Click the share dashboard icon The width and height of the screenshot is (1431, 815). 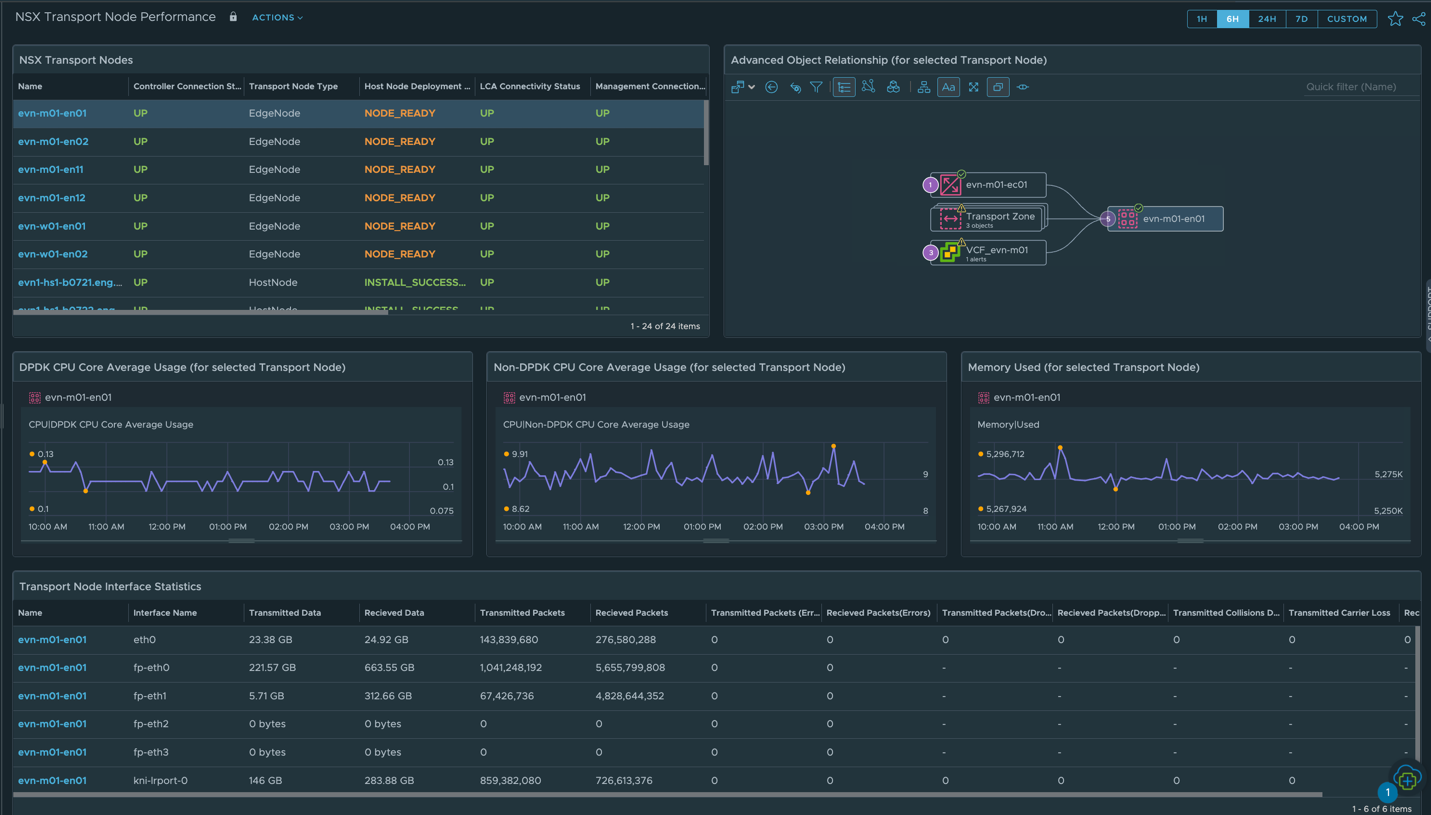tap(1419, 19)
